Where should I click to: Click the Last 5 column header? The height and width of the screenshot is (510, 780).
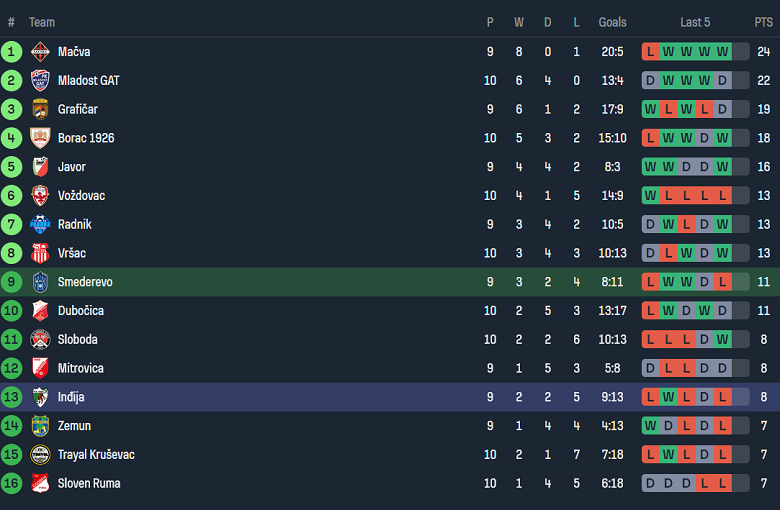[695, 22]
